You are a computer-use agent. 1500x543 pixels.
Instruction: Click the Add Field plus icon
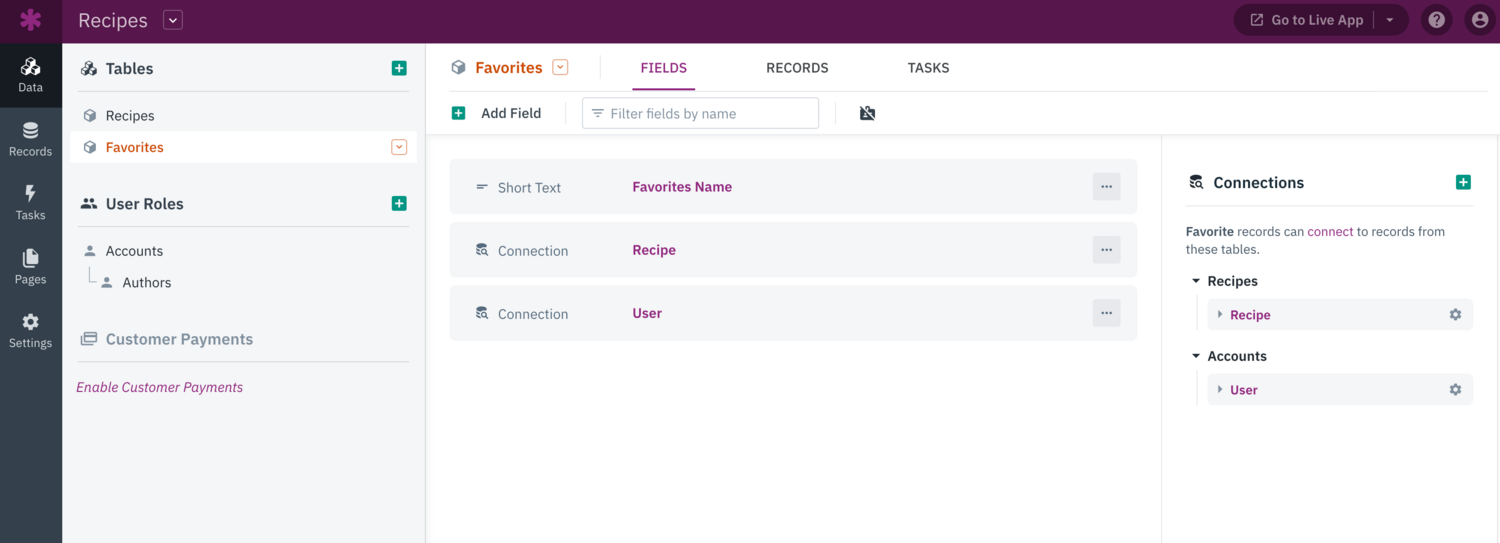(x=458, y=113)
